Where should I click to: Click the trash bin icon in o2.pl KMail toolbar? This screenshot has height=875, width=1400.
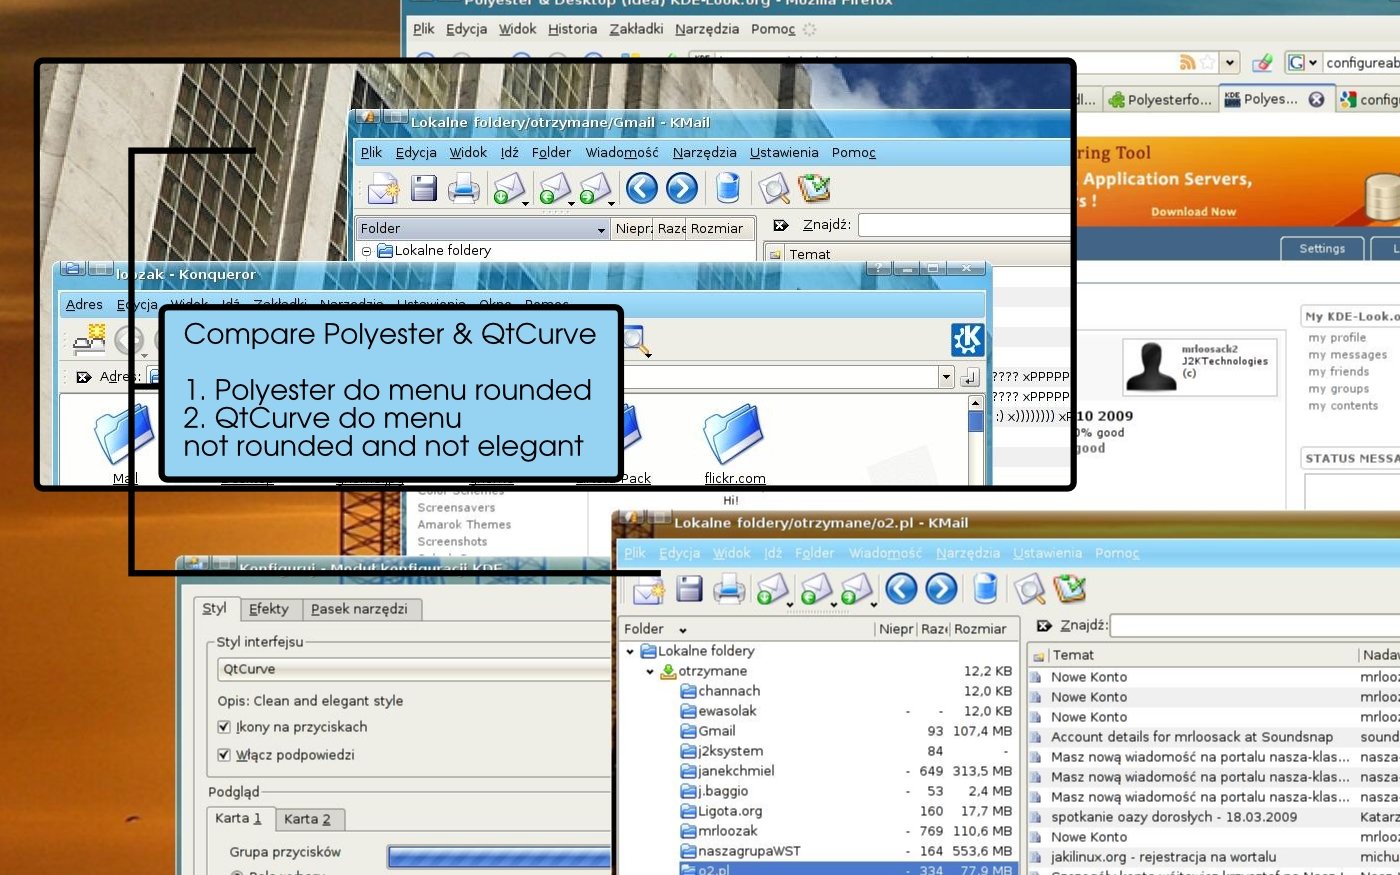(985, 589)
